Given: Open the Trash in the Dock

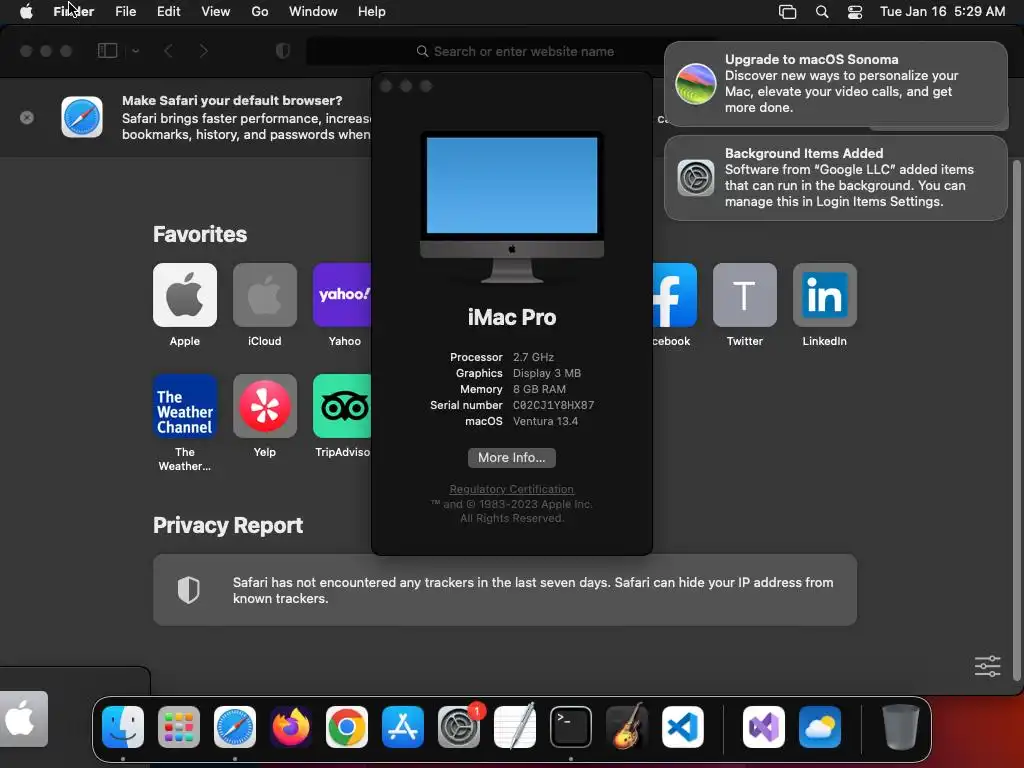Looking at the screenshot, I should coord(901,727).
